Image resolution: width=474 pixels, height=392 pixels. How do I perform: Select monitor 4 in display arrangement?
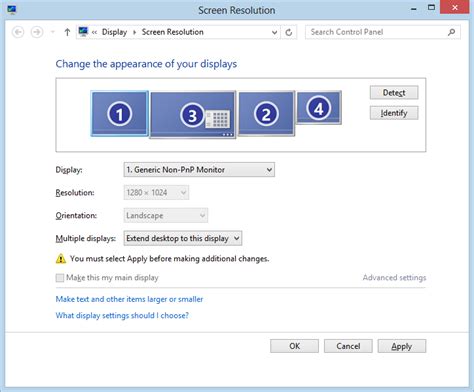coord(319,108)
